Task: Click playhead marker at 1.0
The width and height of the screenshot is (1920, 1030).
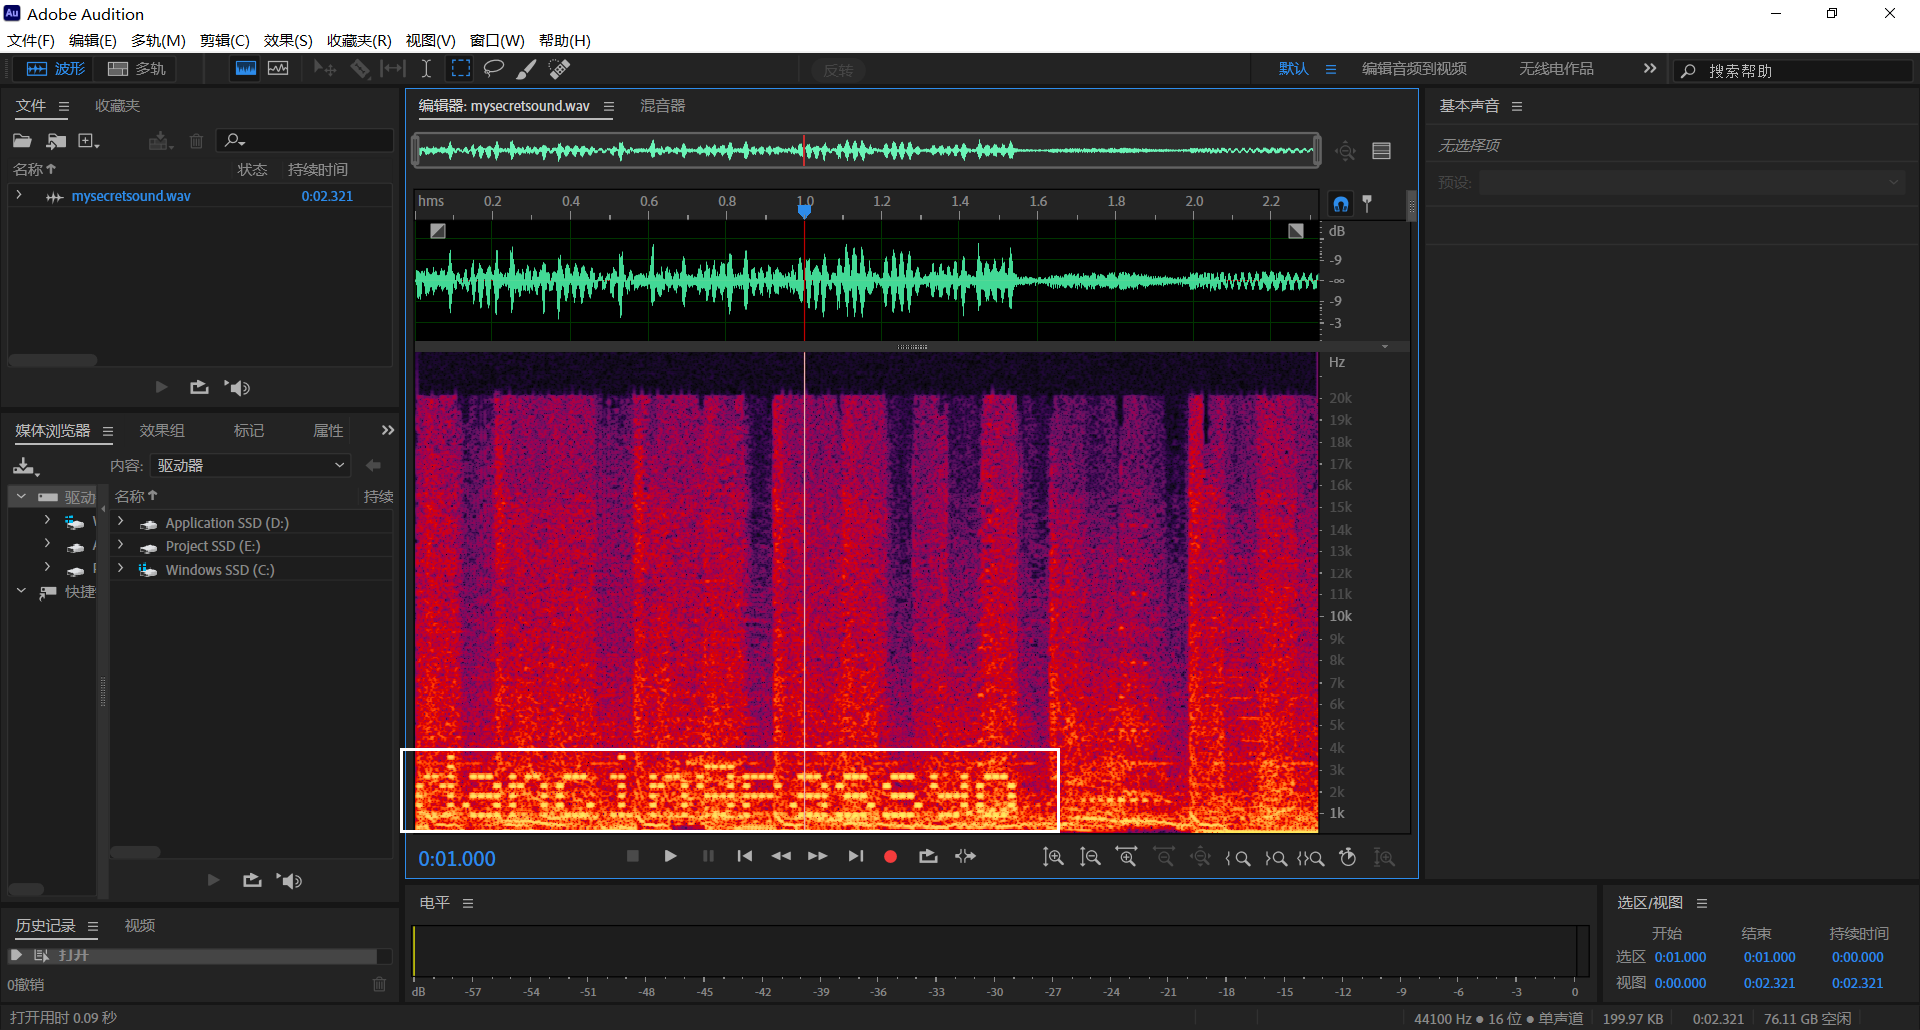Action: [x=804, y=210]
